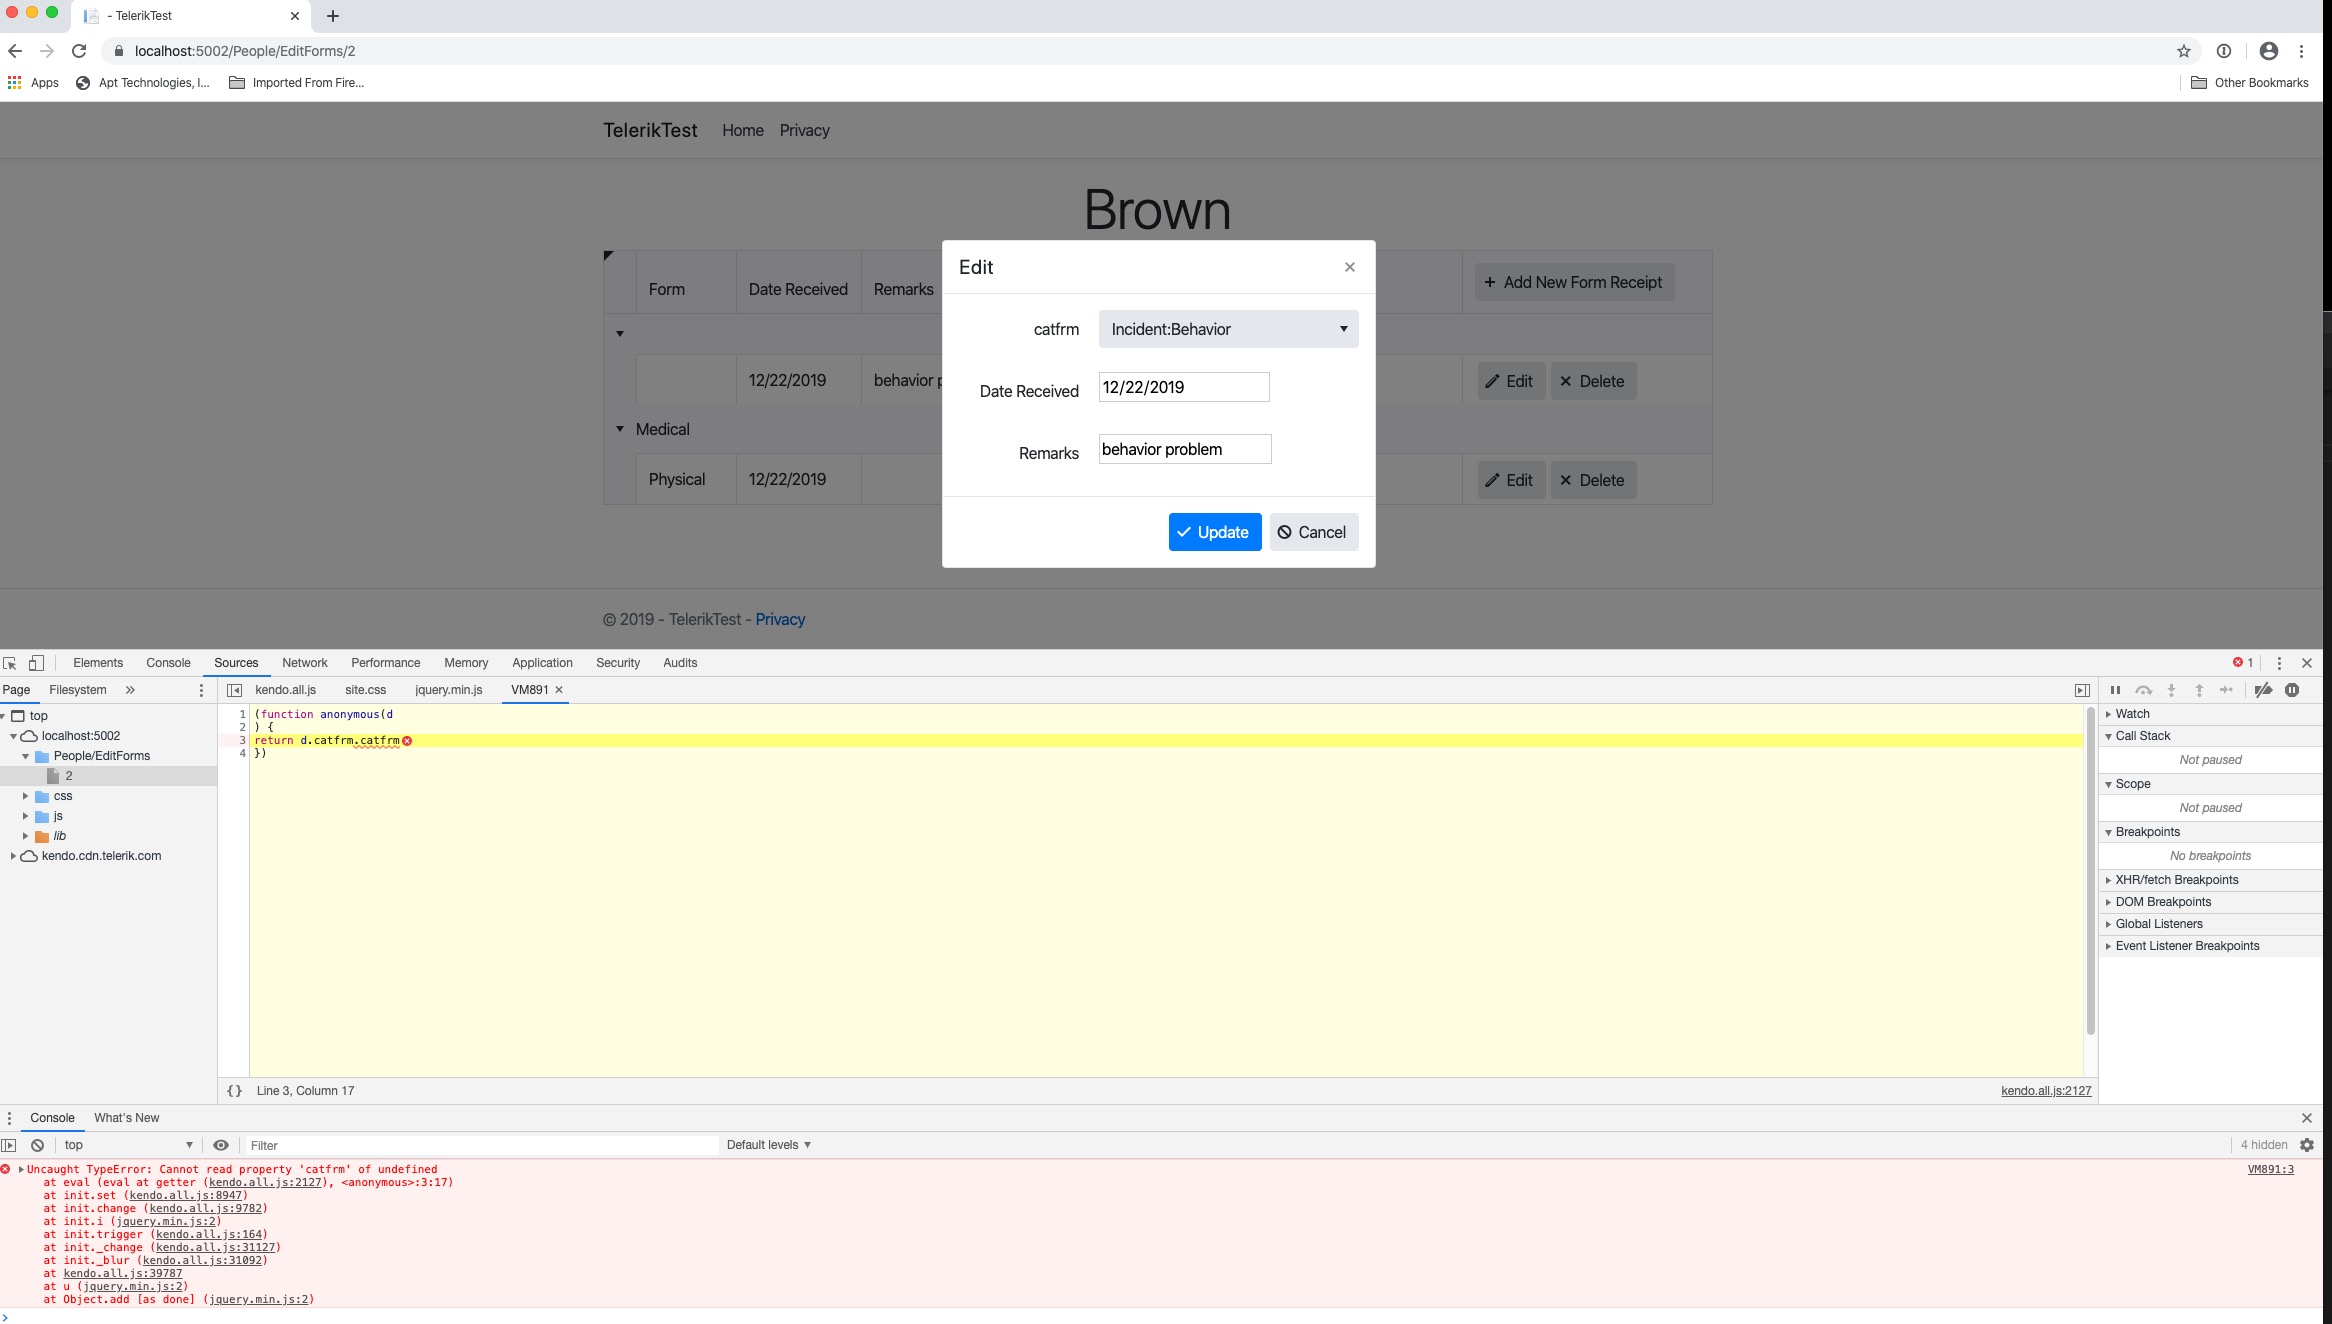Toggle the device toolbar icon
This screenshot has height=1324, width=2332.
[36, 663]
